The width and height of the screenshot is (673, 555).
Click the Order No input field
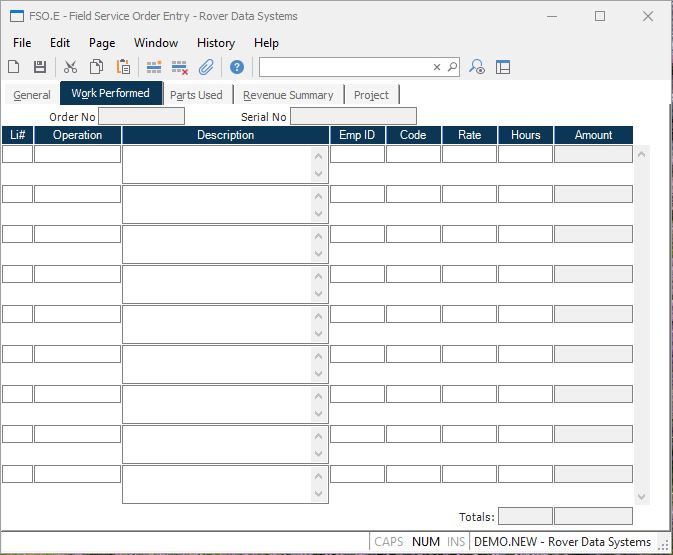[x=141, y=117]
